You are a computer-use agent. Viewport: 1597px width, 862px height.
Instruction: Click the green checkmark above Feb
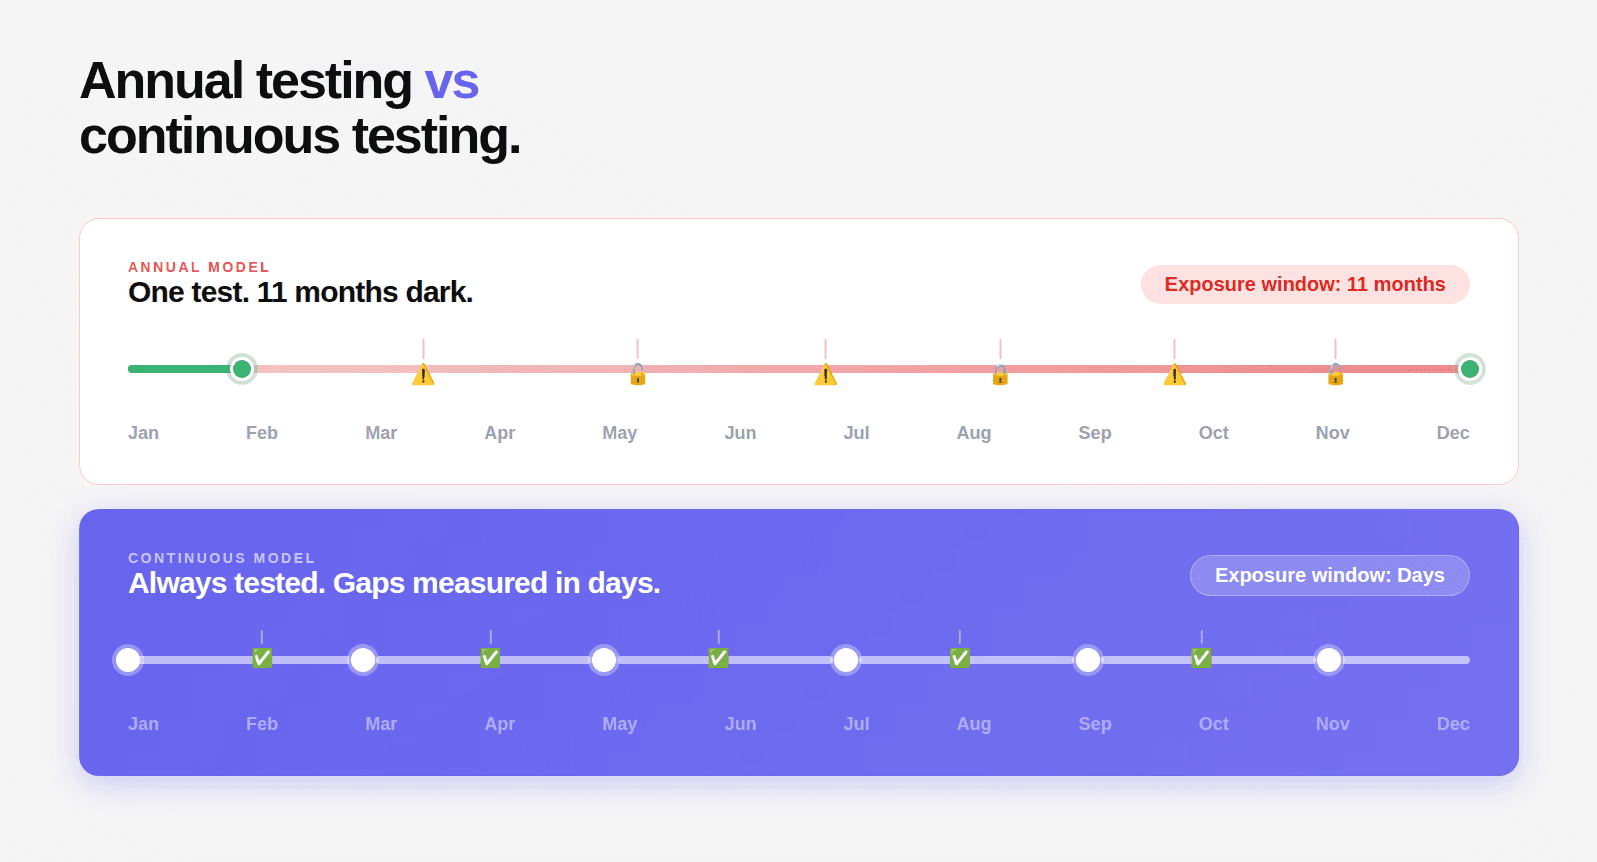pos(262,657)
